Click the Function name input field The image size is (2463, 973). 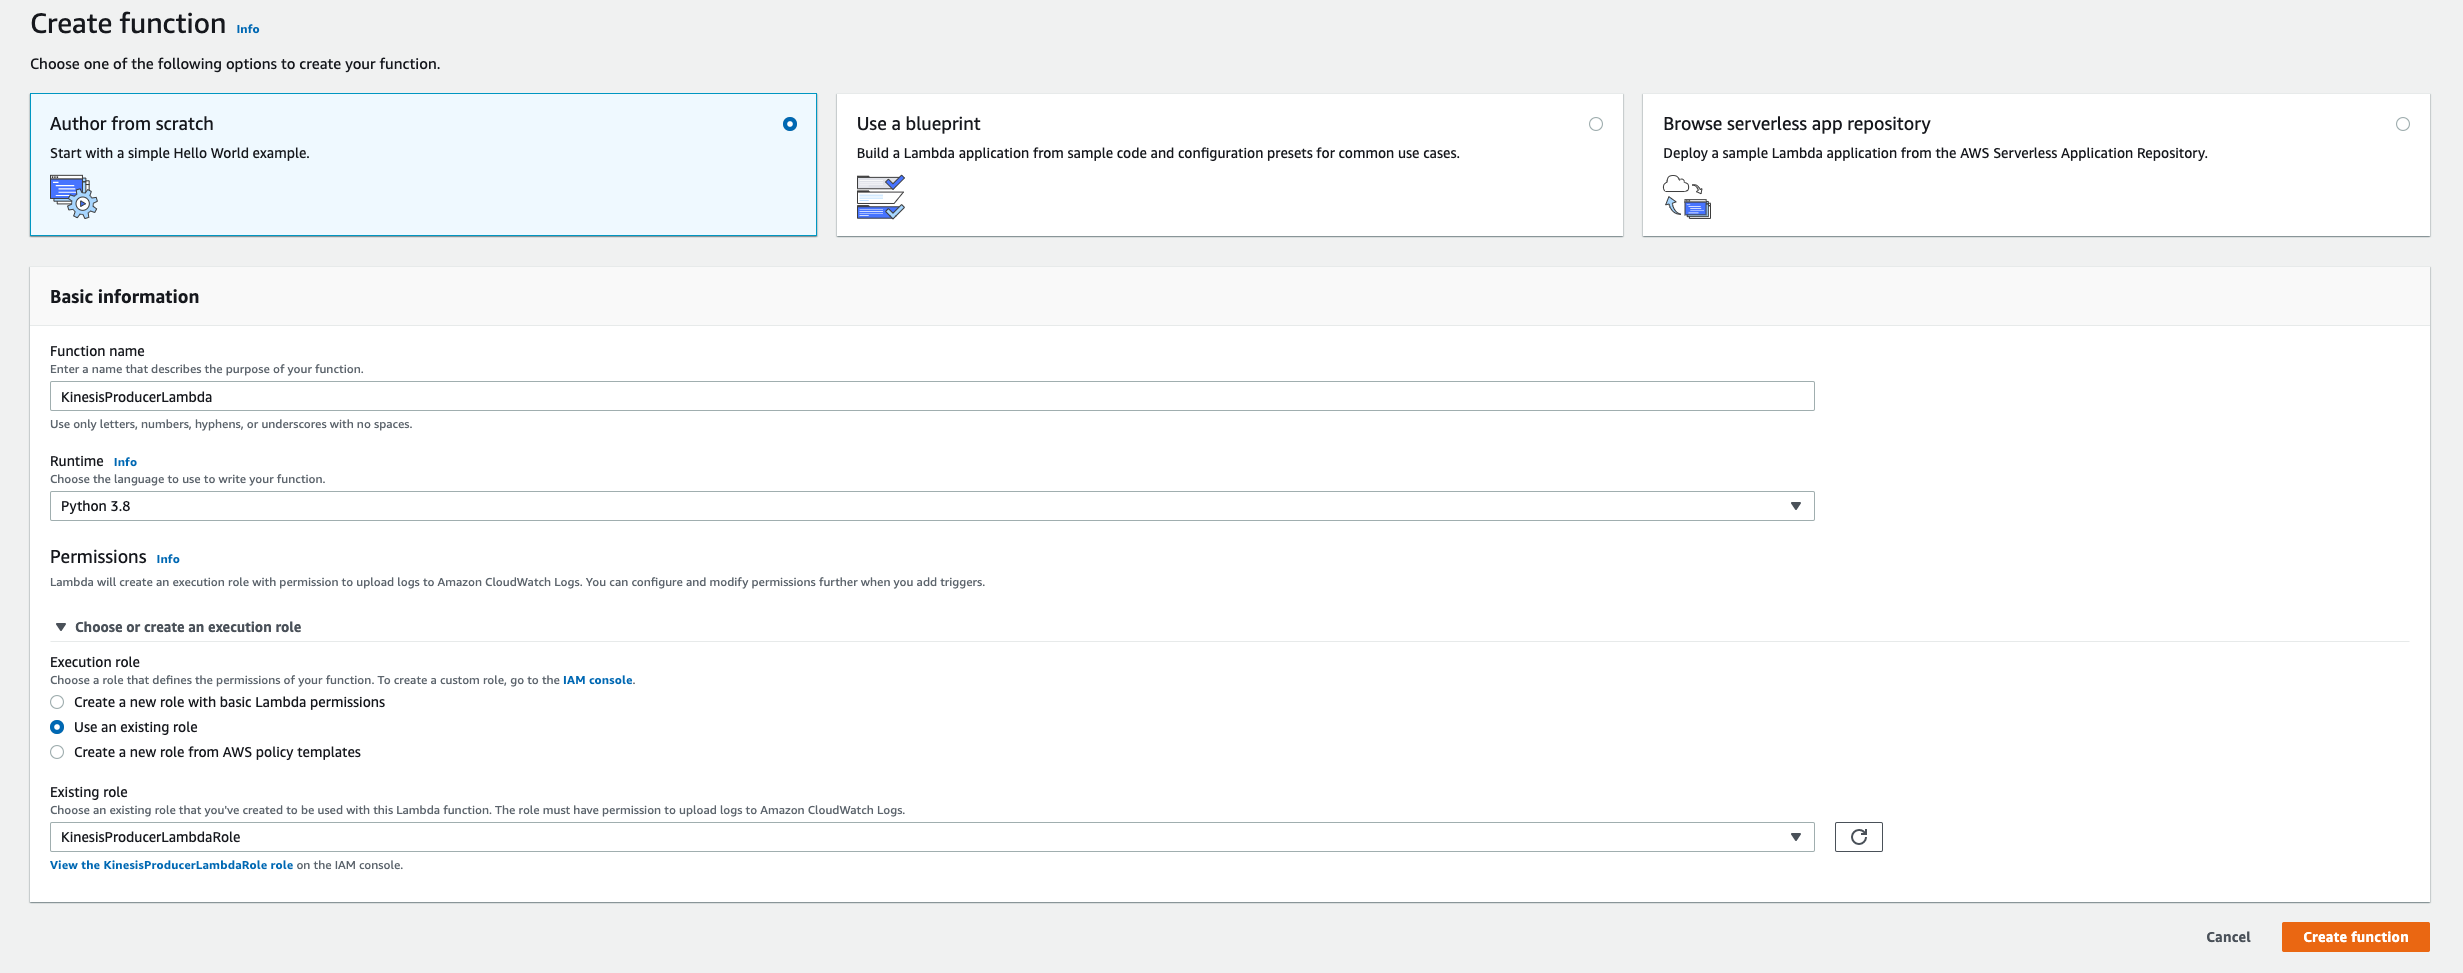tap(930, 396)
